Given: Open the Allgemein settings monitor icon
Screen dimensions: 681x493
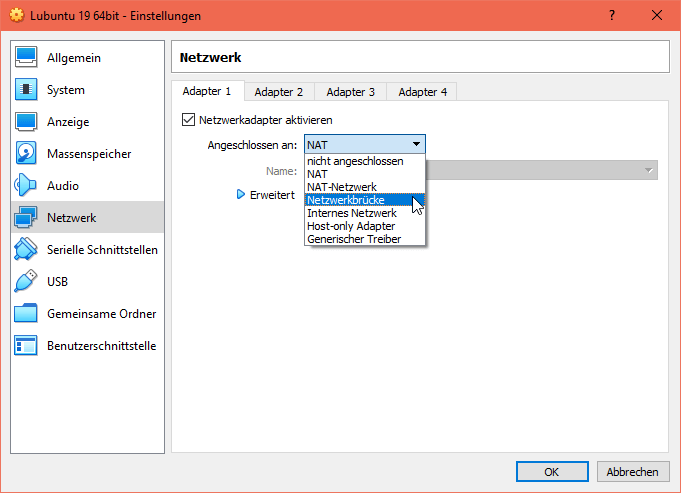Looking at the screenshot, I should [26, 57].
